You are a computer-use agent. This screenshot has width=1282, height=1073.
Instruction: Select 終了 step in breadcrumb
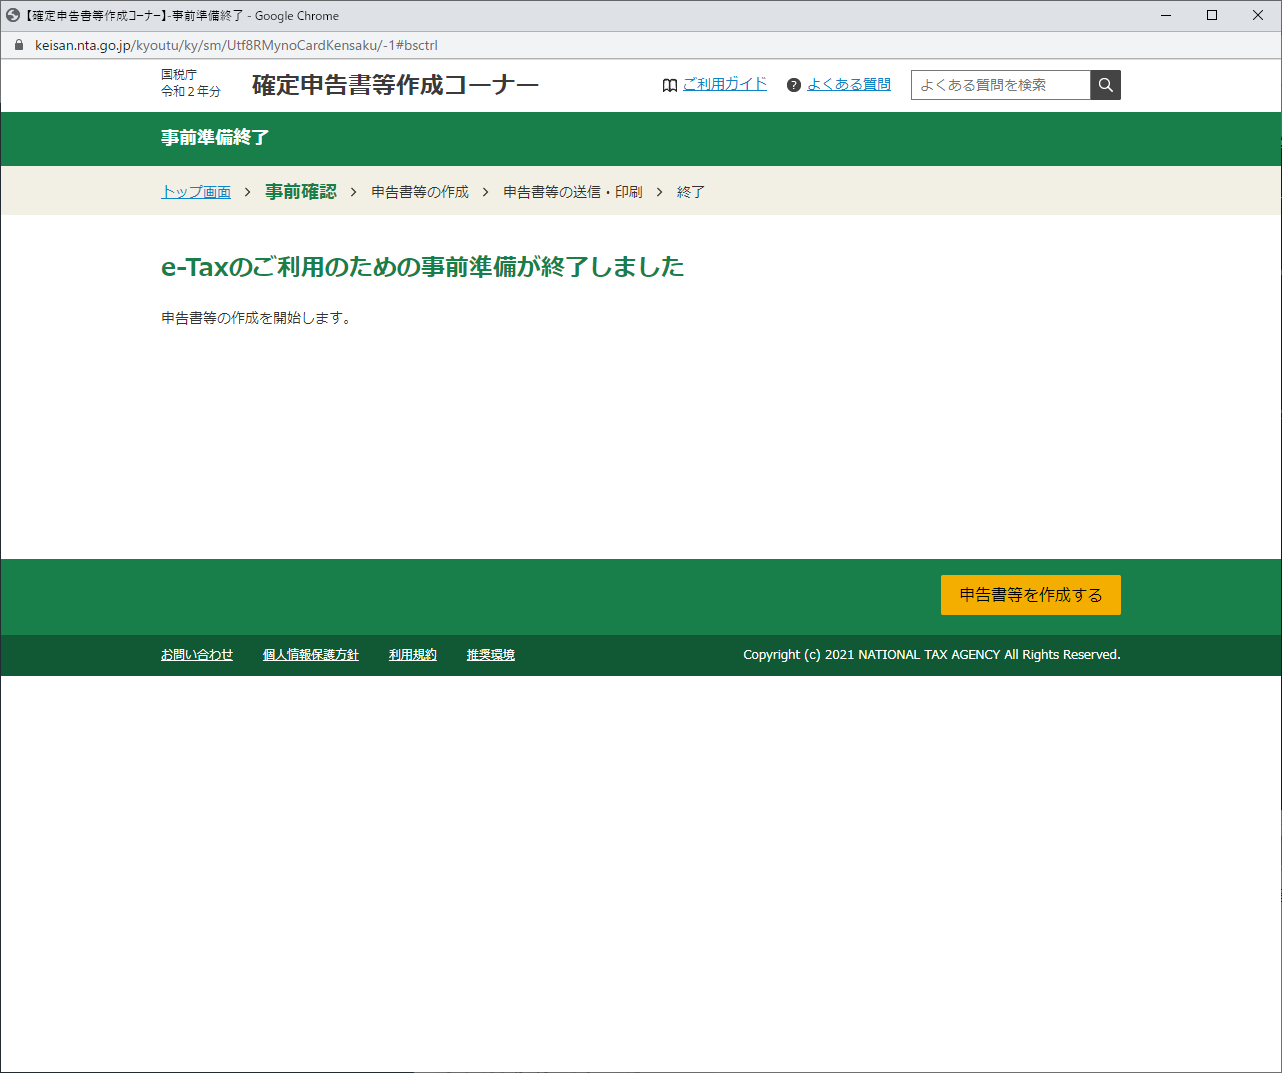(x=691, y=192)
